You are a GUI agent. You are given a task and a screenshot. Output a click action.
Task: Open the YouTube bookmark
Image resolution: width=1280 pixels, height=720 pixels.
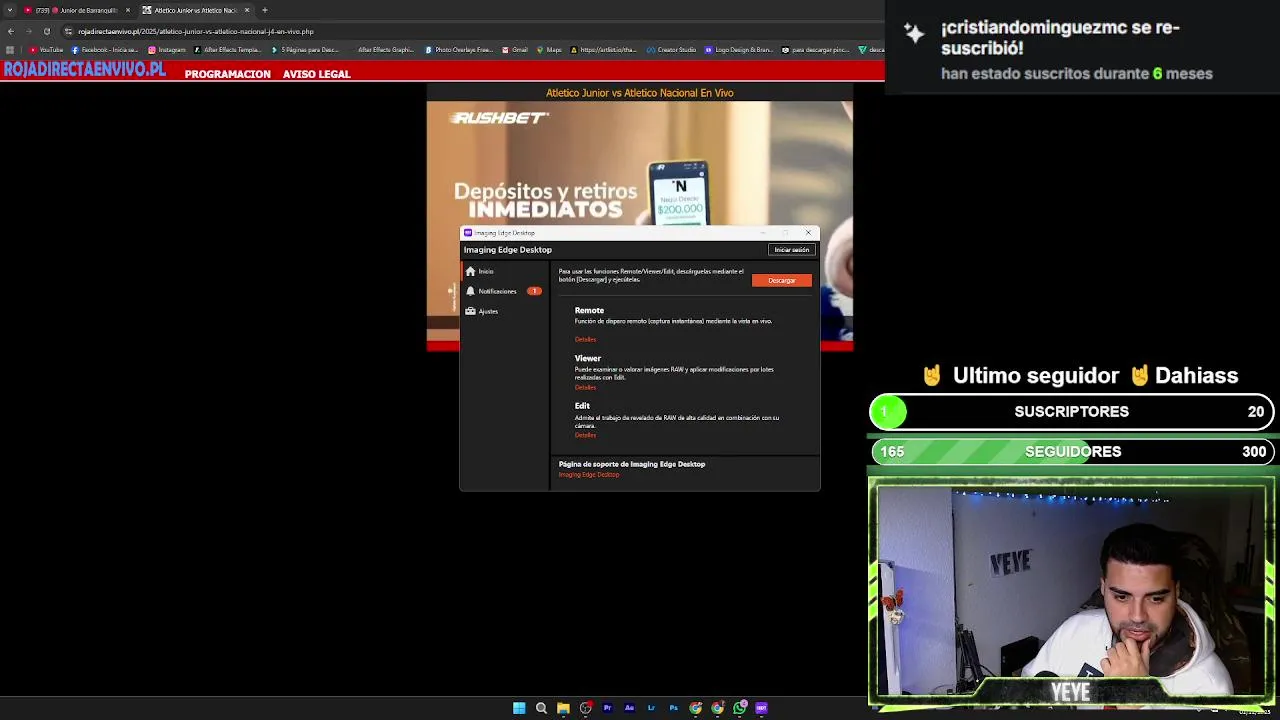[46, 50]
